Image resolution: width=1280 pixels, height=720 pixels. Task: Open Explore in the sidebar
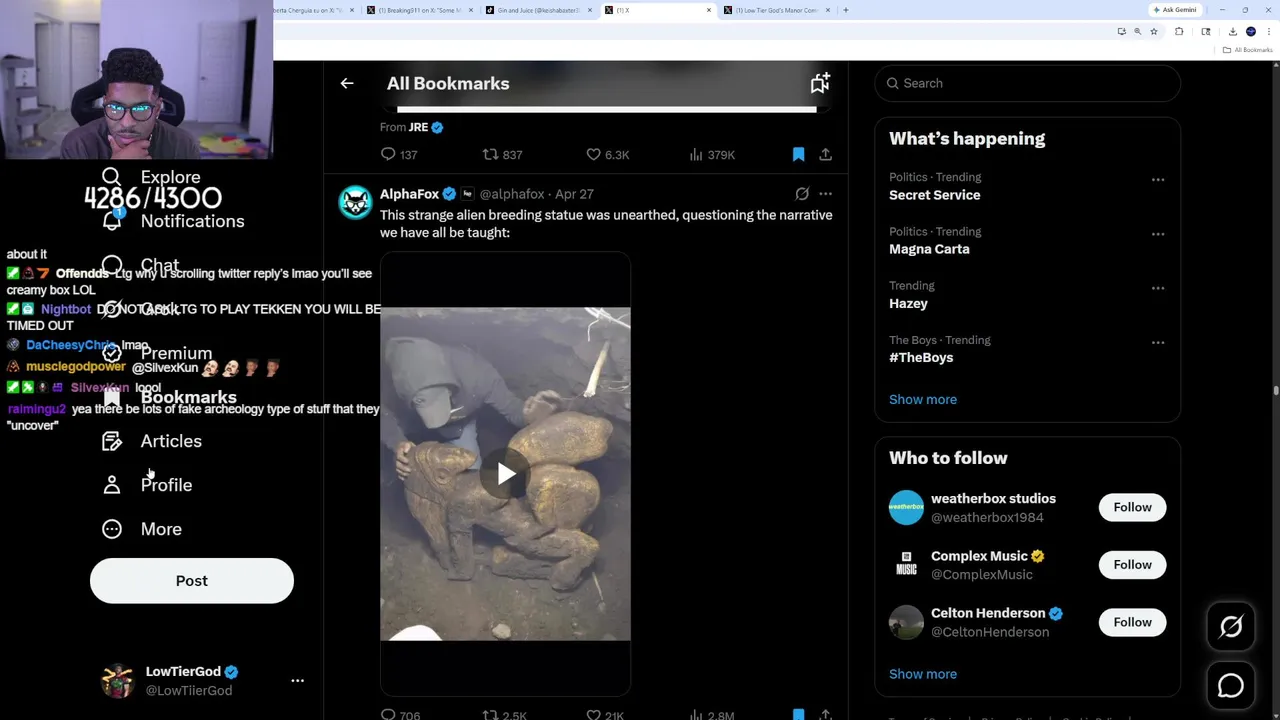[x=152, y=177]
